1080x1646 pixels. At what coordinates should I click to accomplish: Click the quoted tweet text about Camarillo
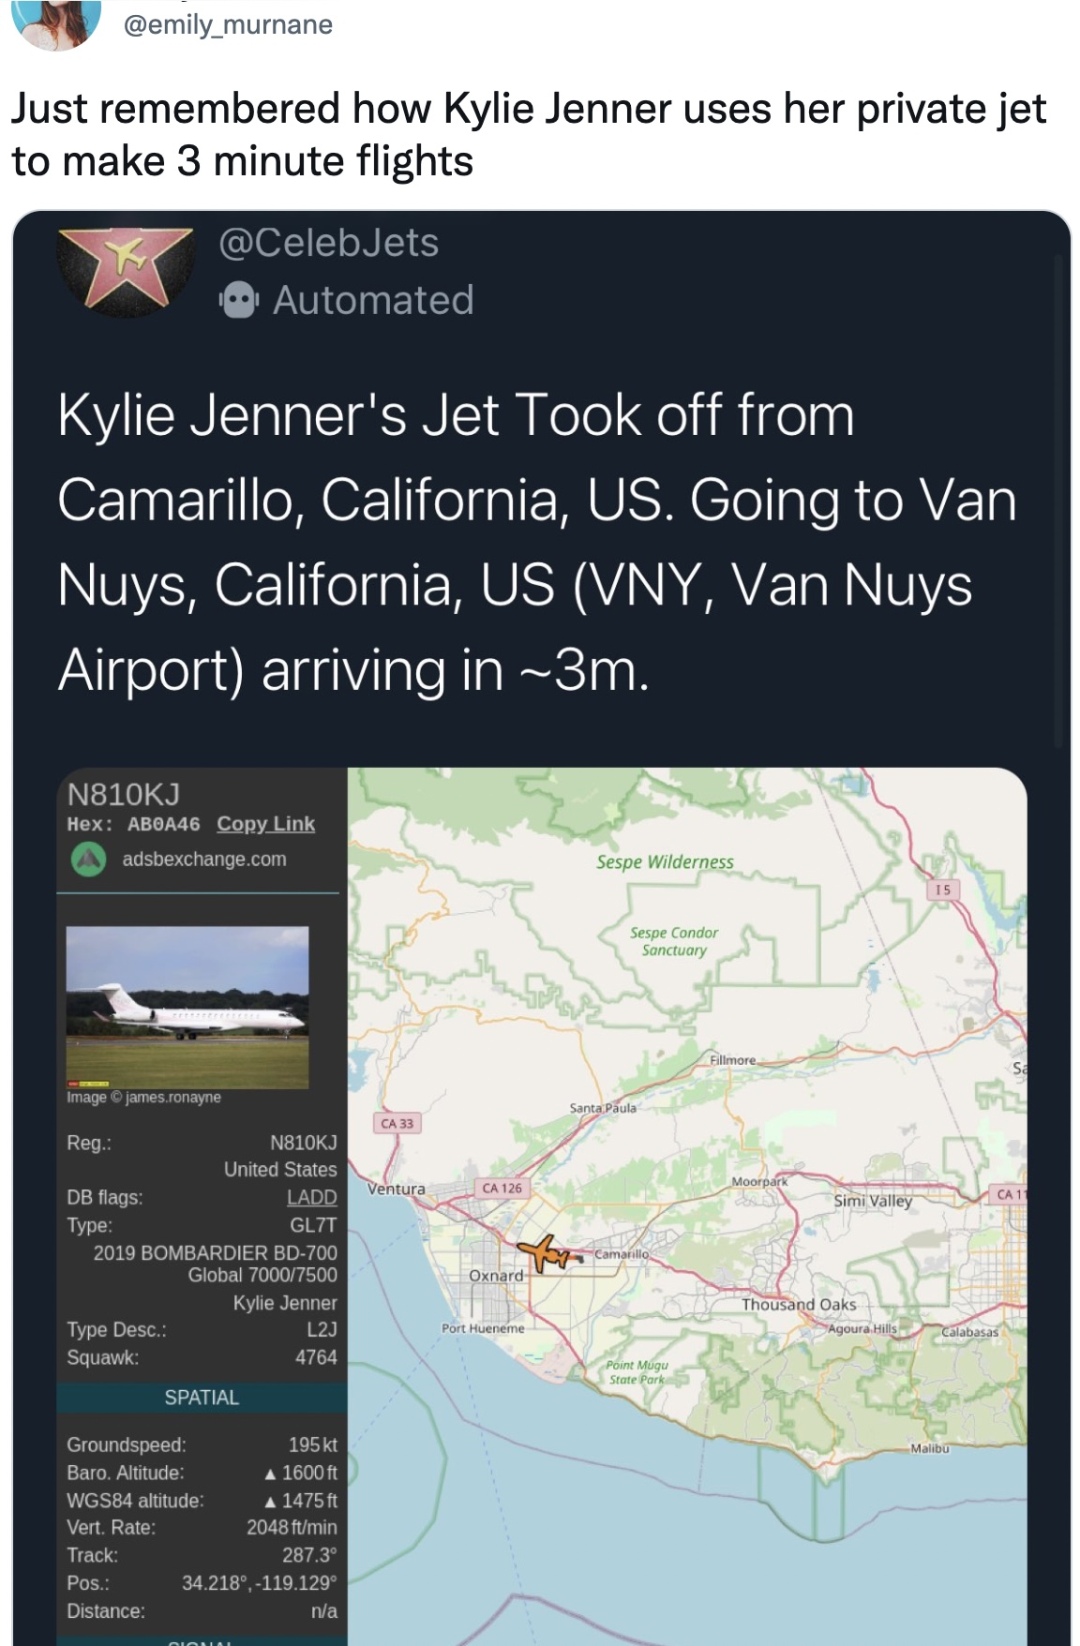tap(536, 541)
